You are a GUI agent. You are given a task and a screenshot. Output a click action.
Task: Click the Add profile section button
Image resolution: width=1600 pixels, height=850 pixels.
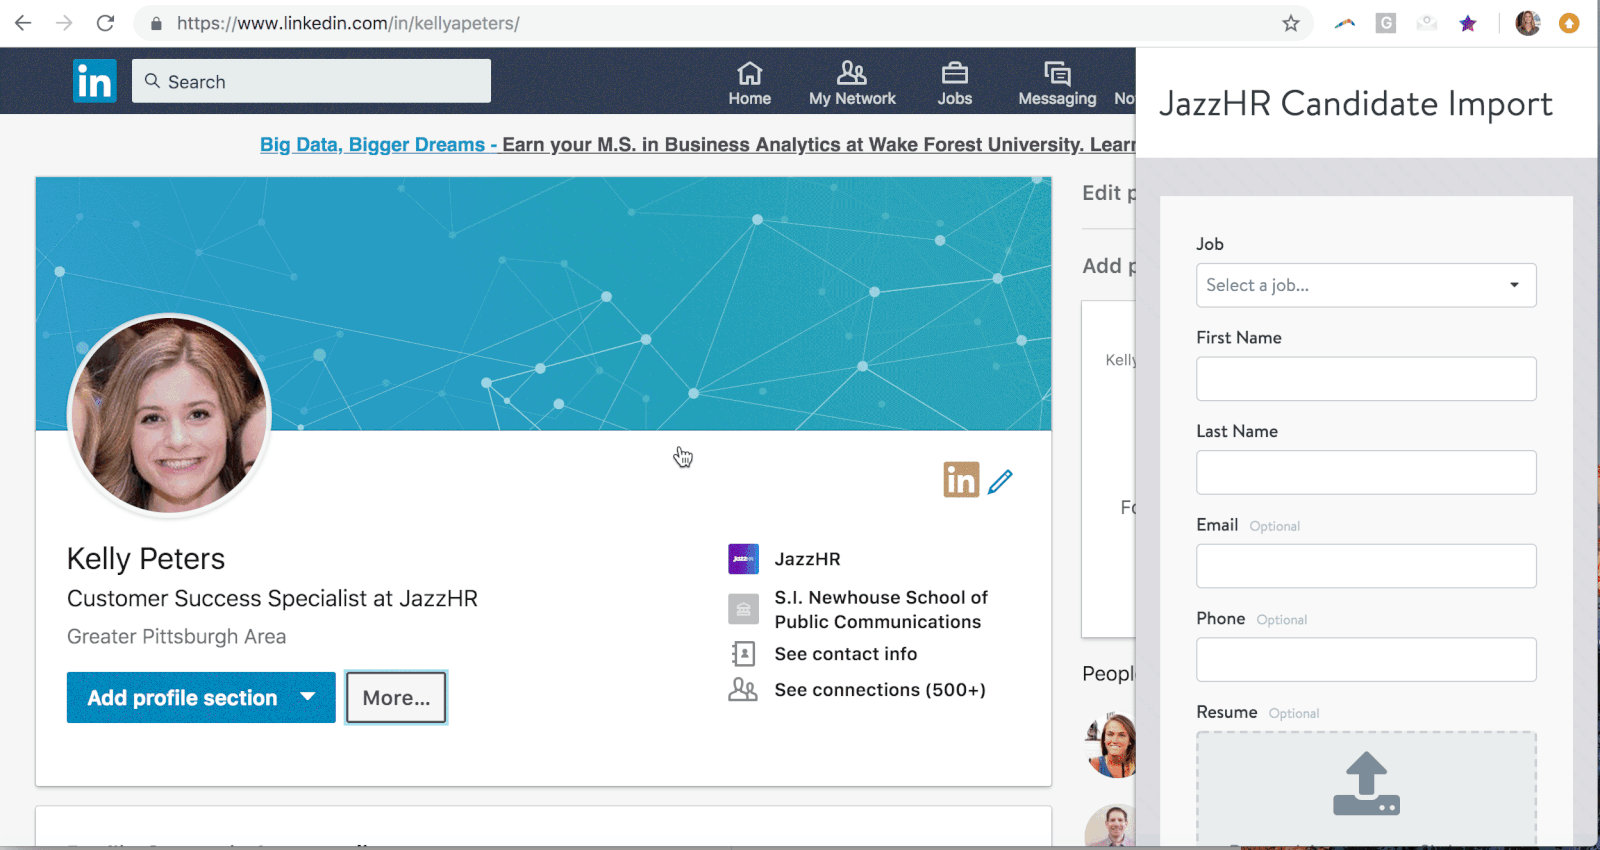pos(201,698)
